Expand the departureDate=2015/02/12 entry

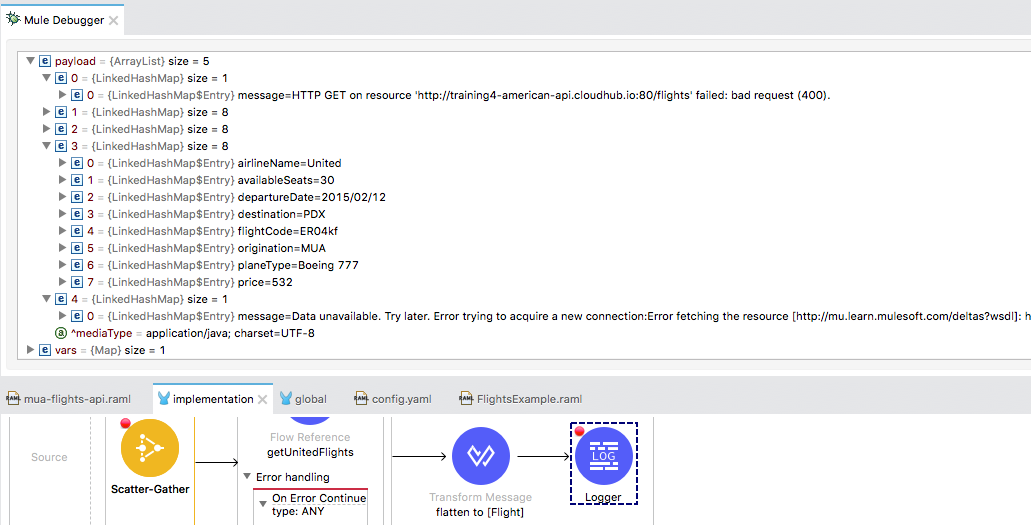tap(63, 197)
